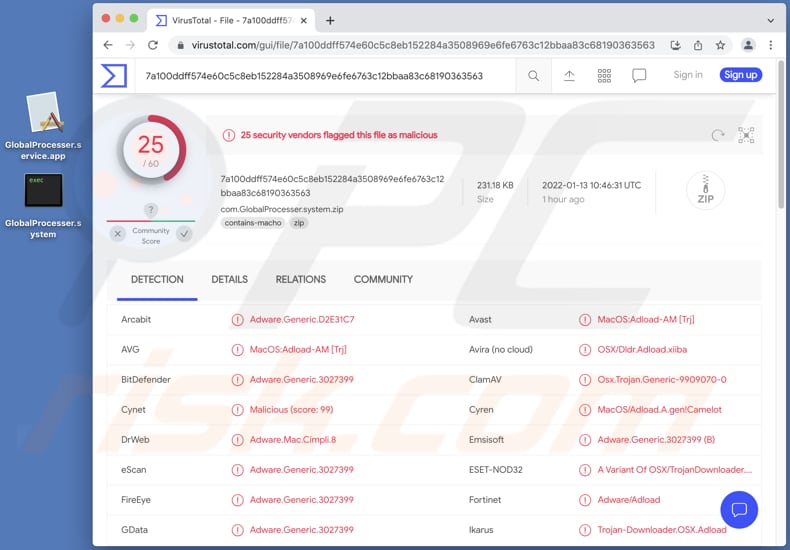Switch to the DETAILS tab
Image resolution: width=790 pixels, height=550 pixels.
229,280
